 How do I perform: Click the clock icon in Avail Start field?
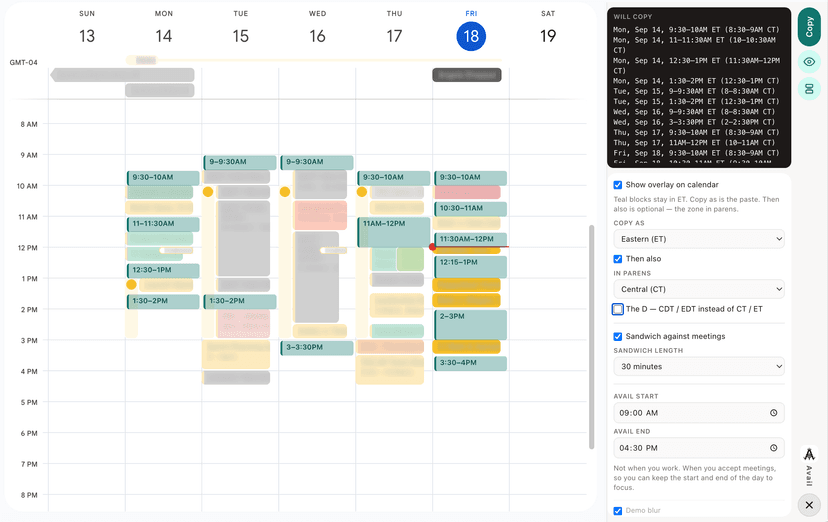[774, 413]
